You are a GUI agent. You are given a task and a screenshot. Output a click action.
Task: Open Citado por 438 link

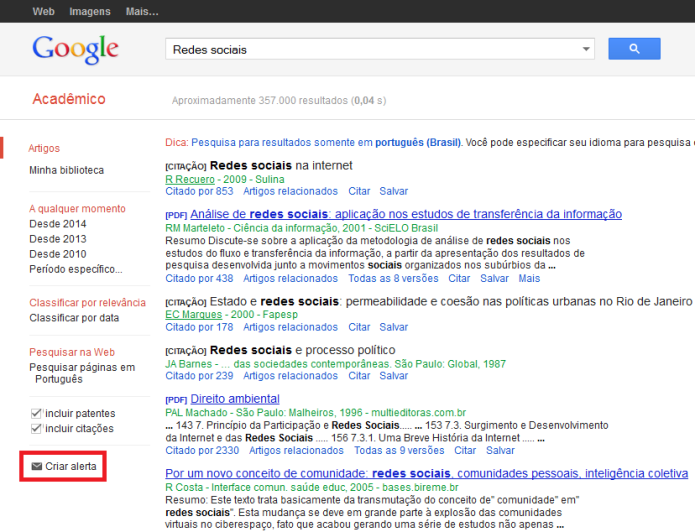coord(199,278)
